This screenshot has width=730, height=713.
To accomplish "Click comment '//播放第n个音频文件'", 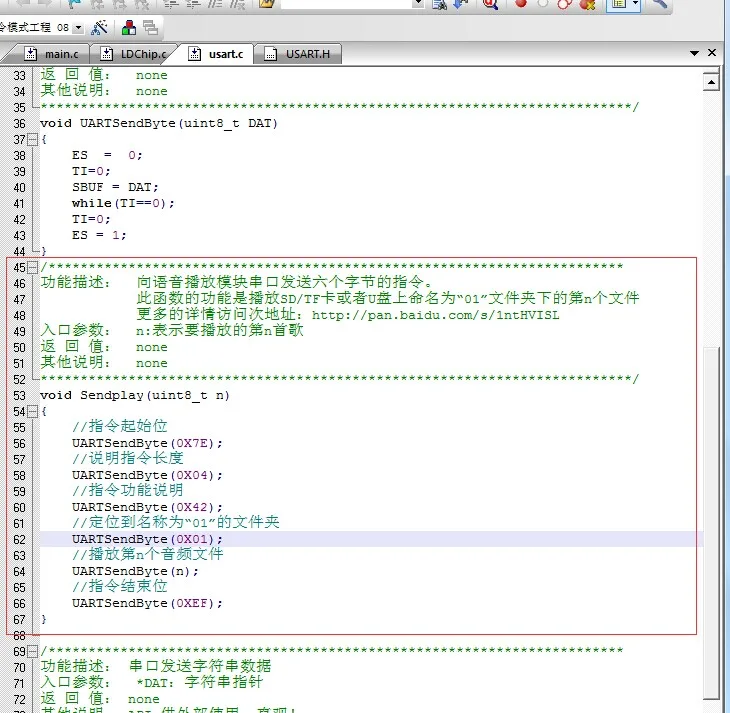I will [x=148, y=554].
